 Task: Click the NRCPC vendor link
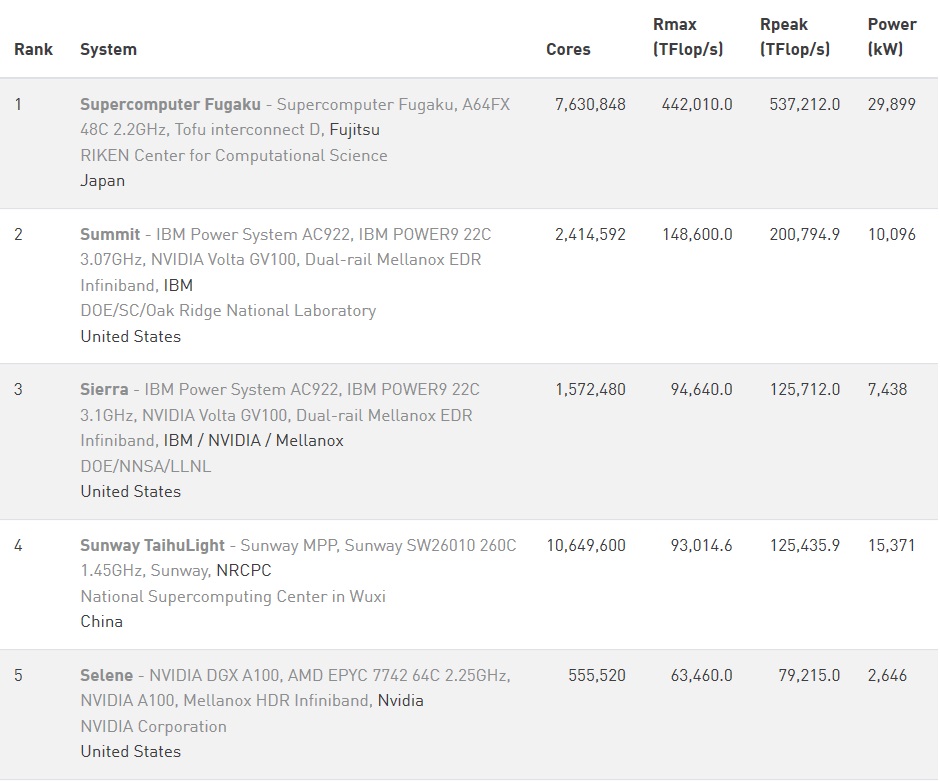point(243,571)
